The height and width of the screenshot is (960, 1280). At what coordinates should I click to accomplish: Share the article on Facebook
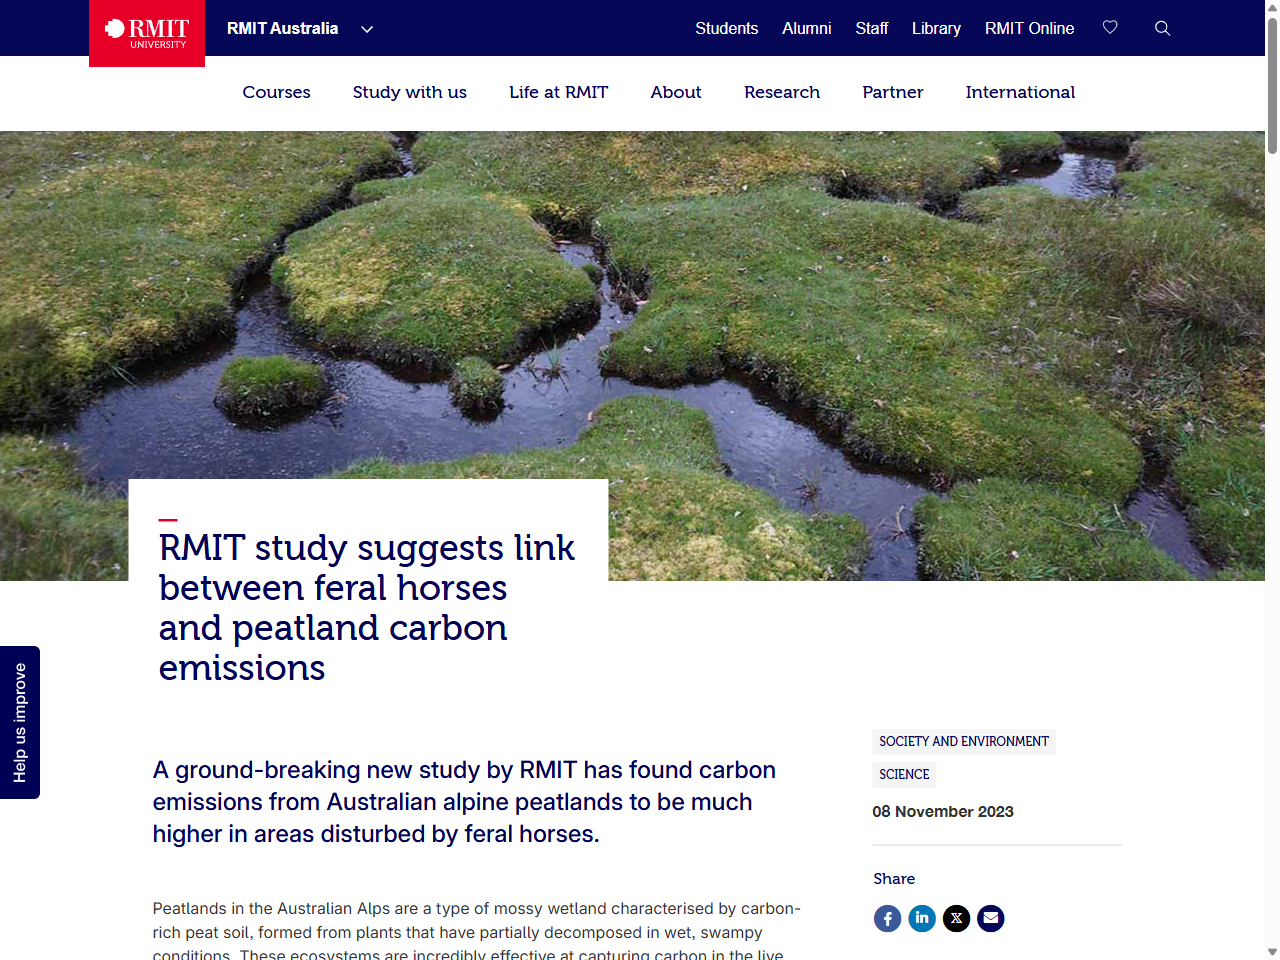[887, 918]
